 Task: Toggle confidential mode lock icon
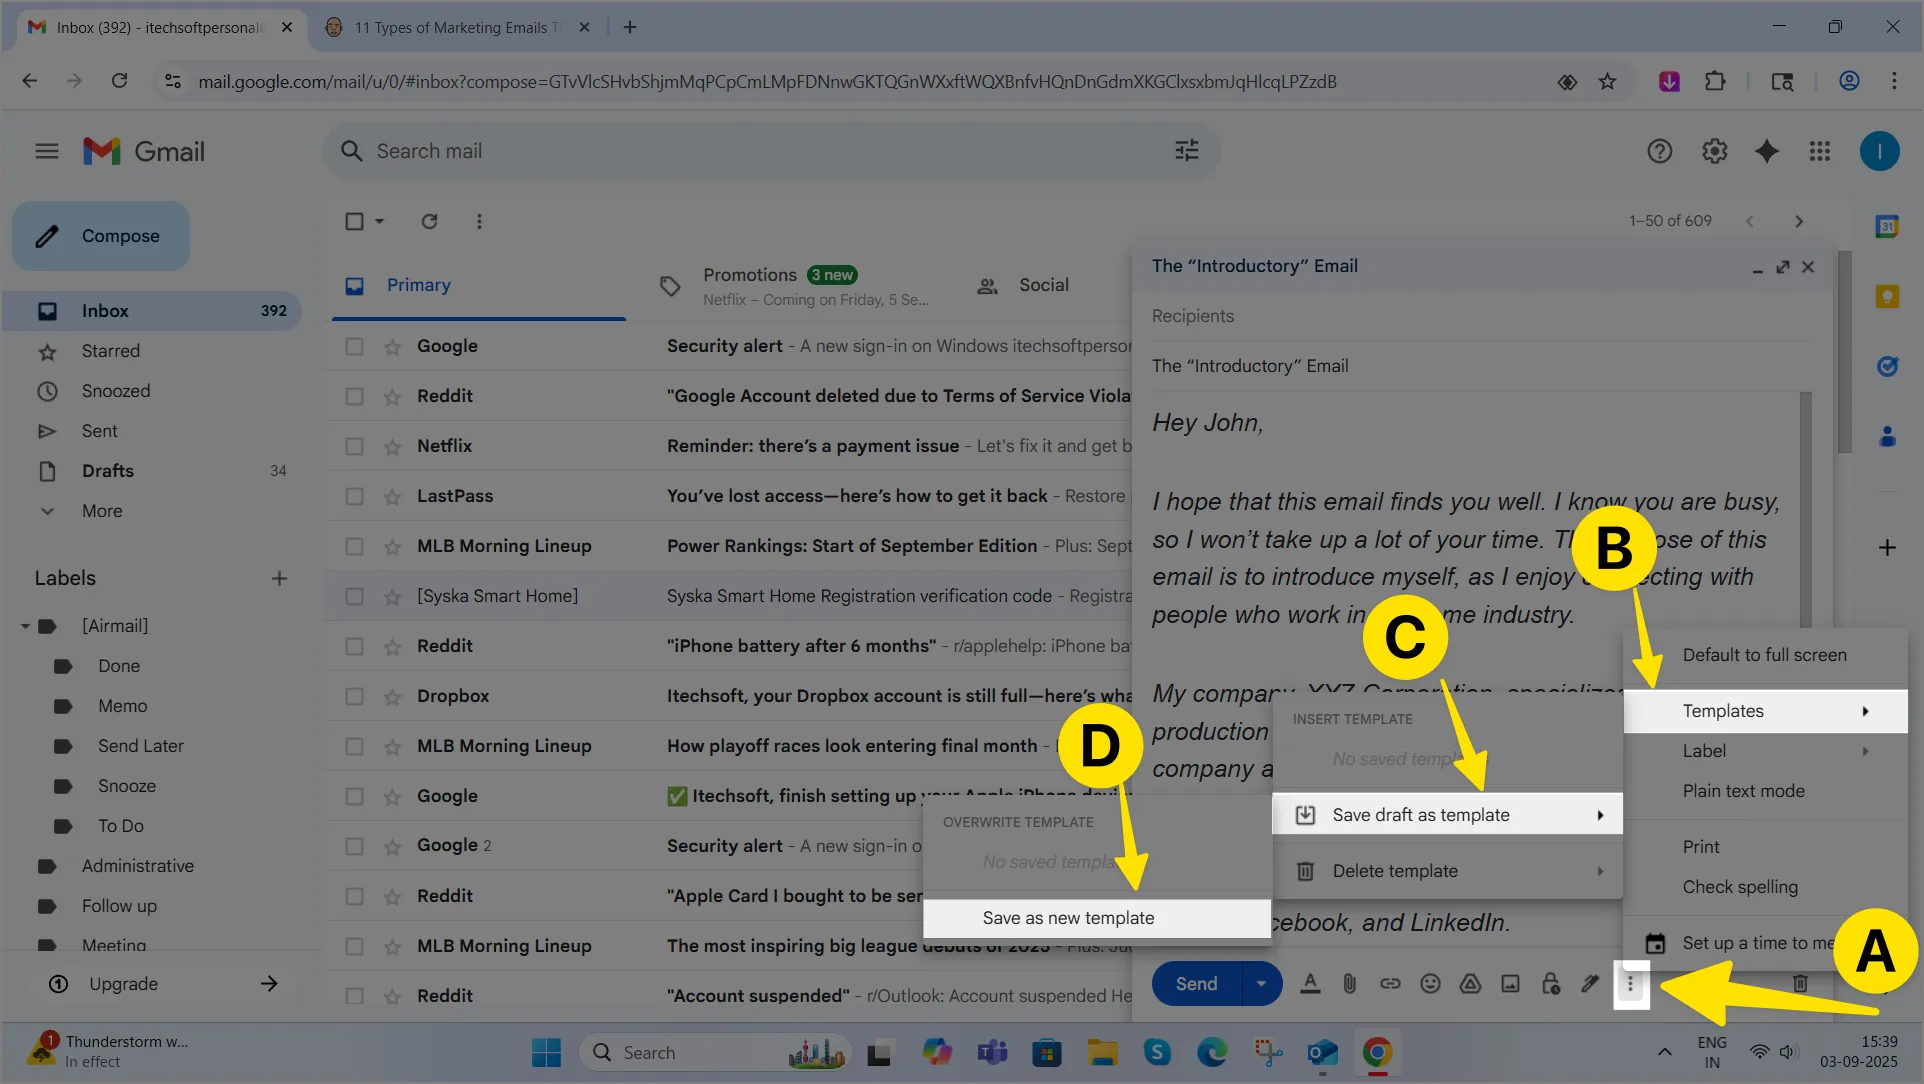tap(1550, 984)
